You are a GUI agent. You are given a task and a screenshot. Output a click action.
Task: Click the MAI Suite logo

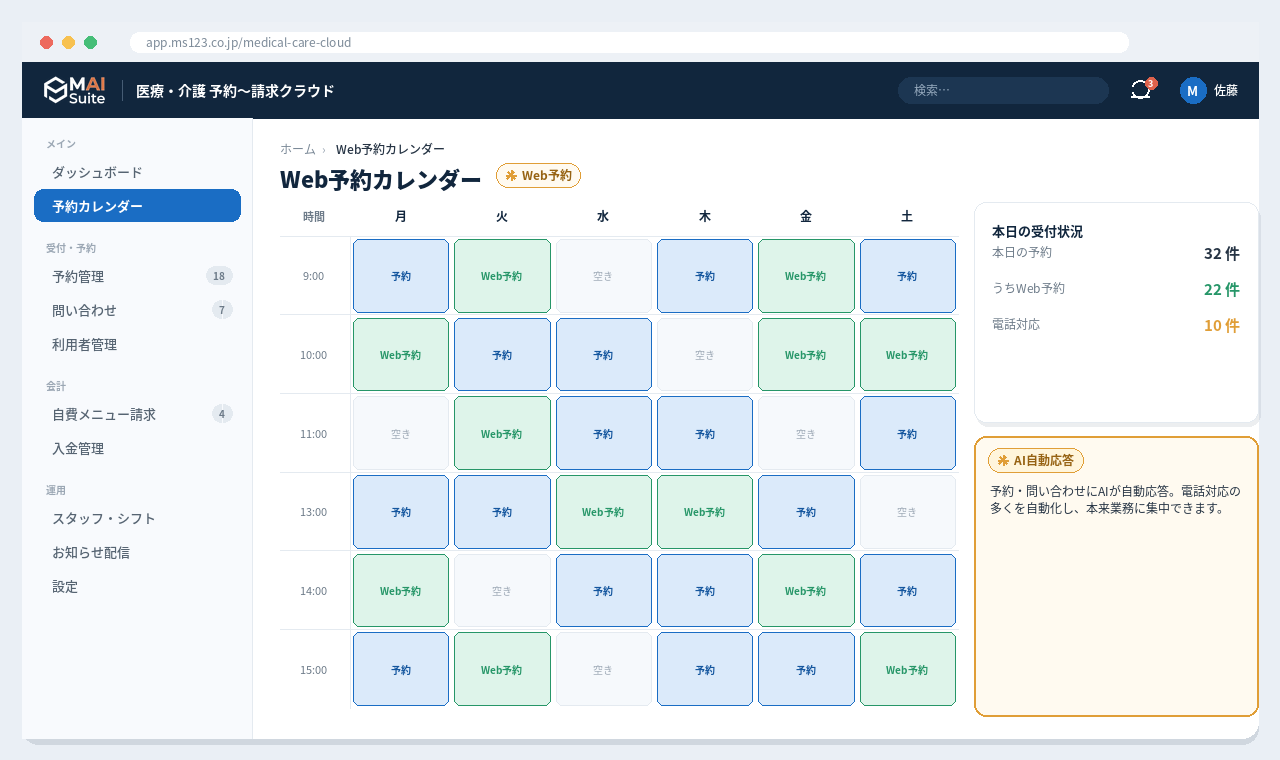tap(75, 90)
